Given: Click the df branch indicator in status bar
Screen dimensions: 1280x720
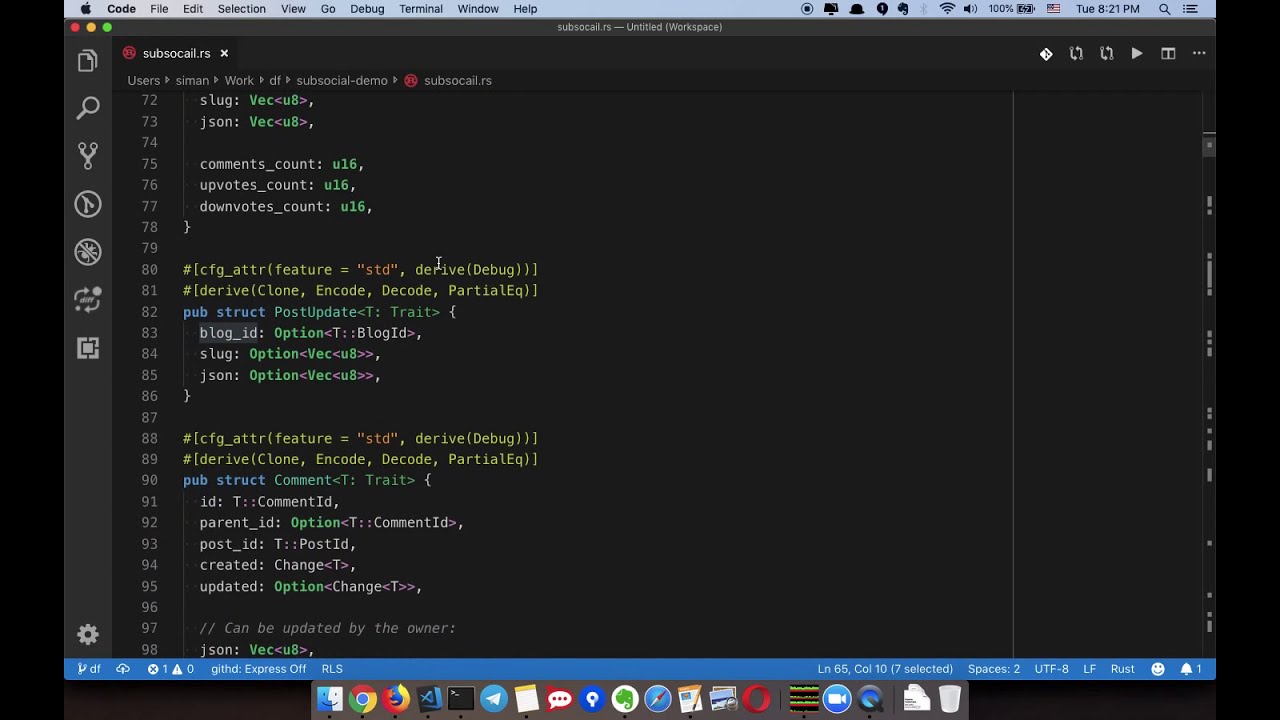Looking at the screenshot, I should (90, 669).
